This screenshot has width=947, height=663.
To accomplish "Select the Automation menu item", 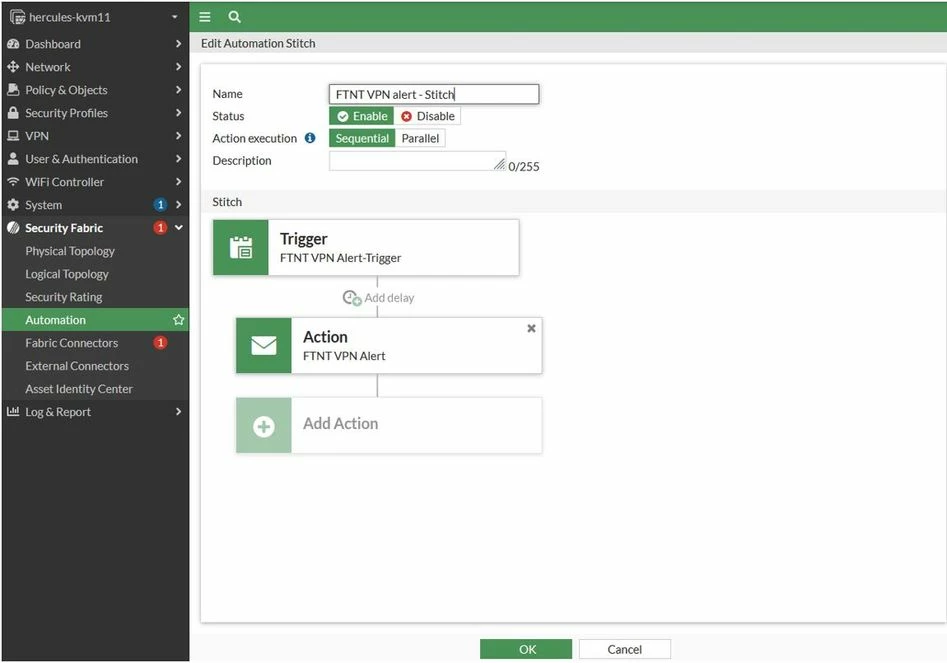I will (95, 319).
